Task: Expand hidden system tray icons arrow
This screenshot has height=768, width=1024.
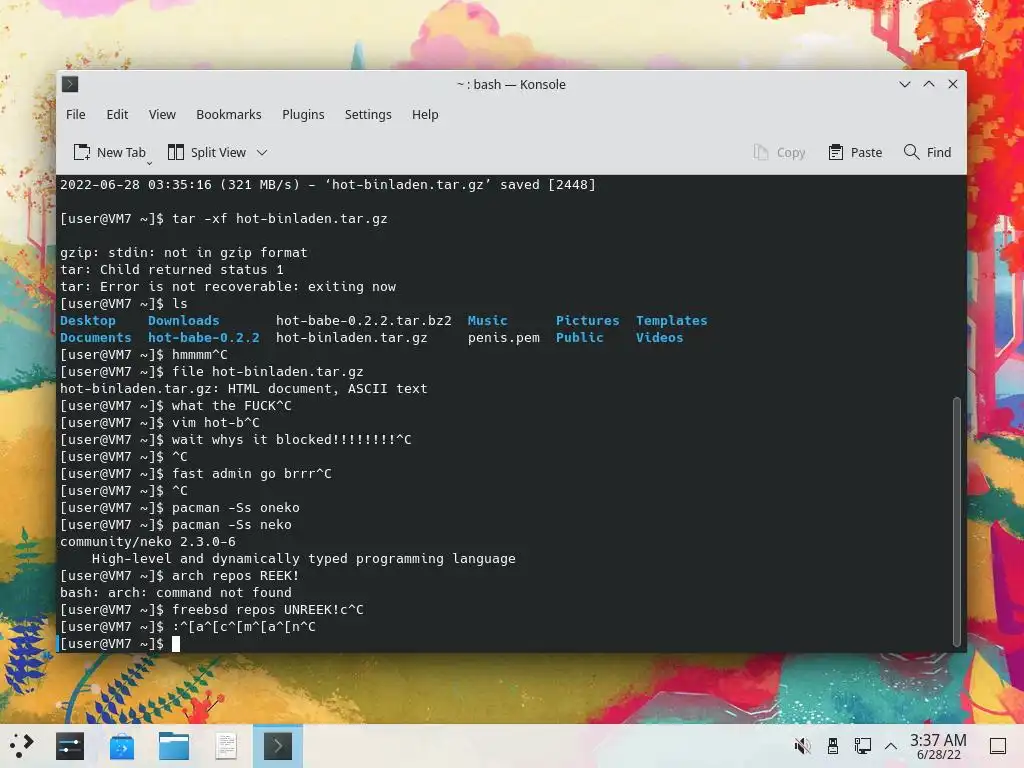Action: tap(891, 746)
